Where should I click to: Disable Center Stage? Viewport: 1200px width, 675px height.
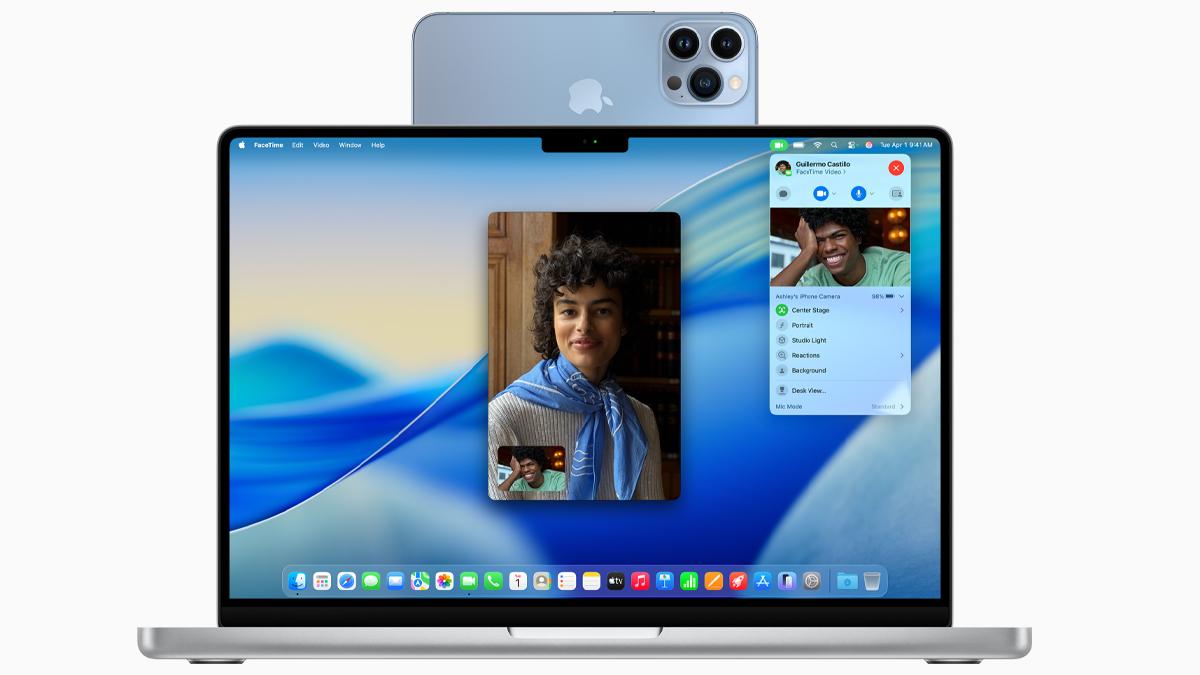point(809,310)
